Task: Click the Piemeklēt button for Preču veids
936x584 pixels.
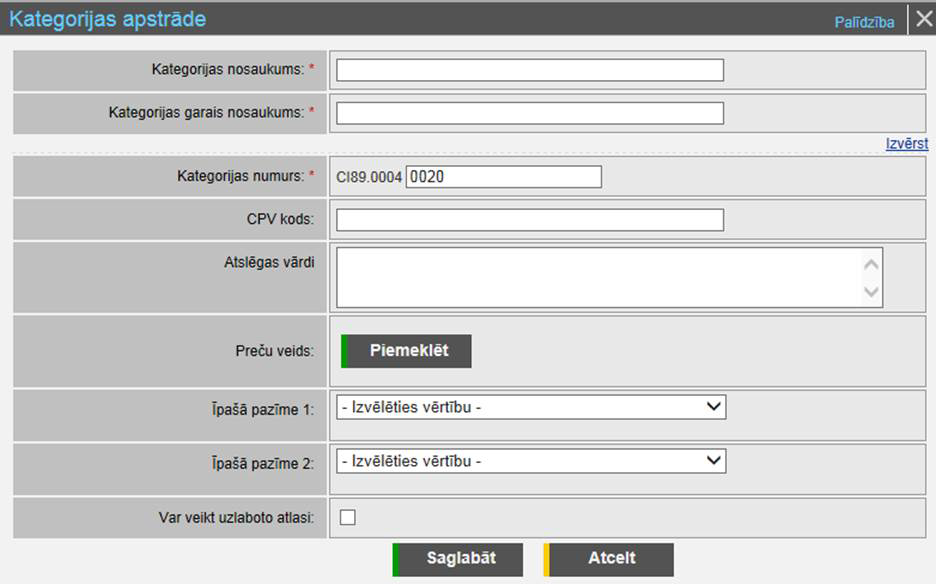Action: [x=407, y=351]
